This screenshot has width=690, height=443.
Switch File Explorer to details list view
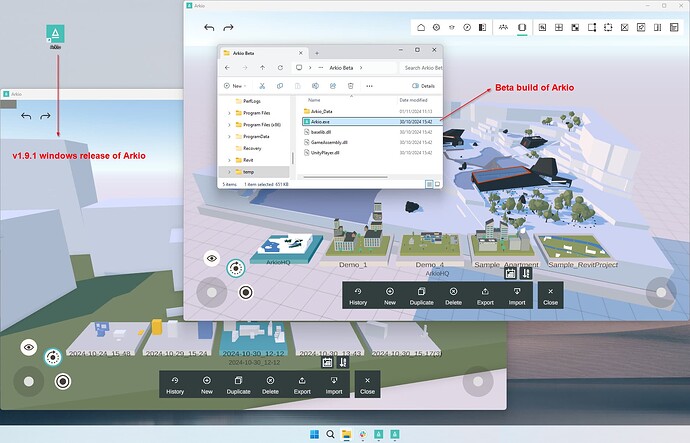tap(429, 184)
